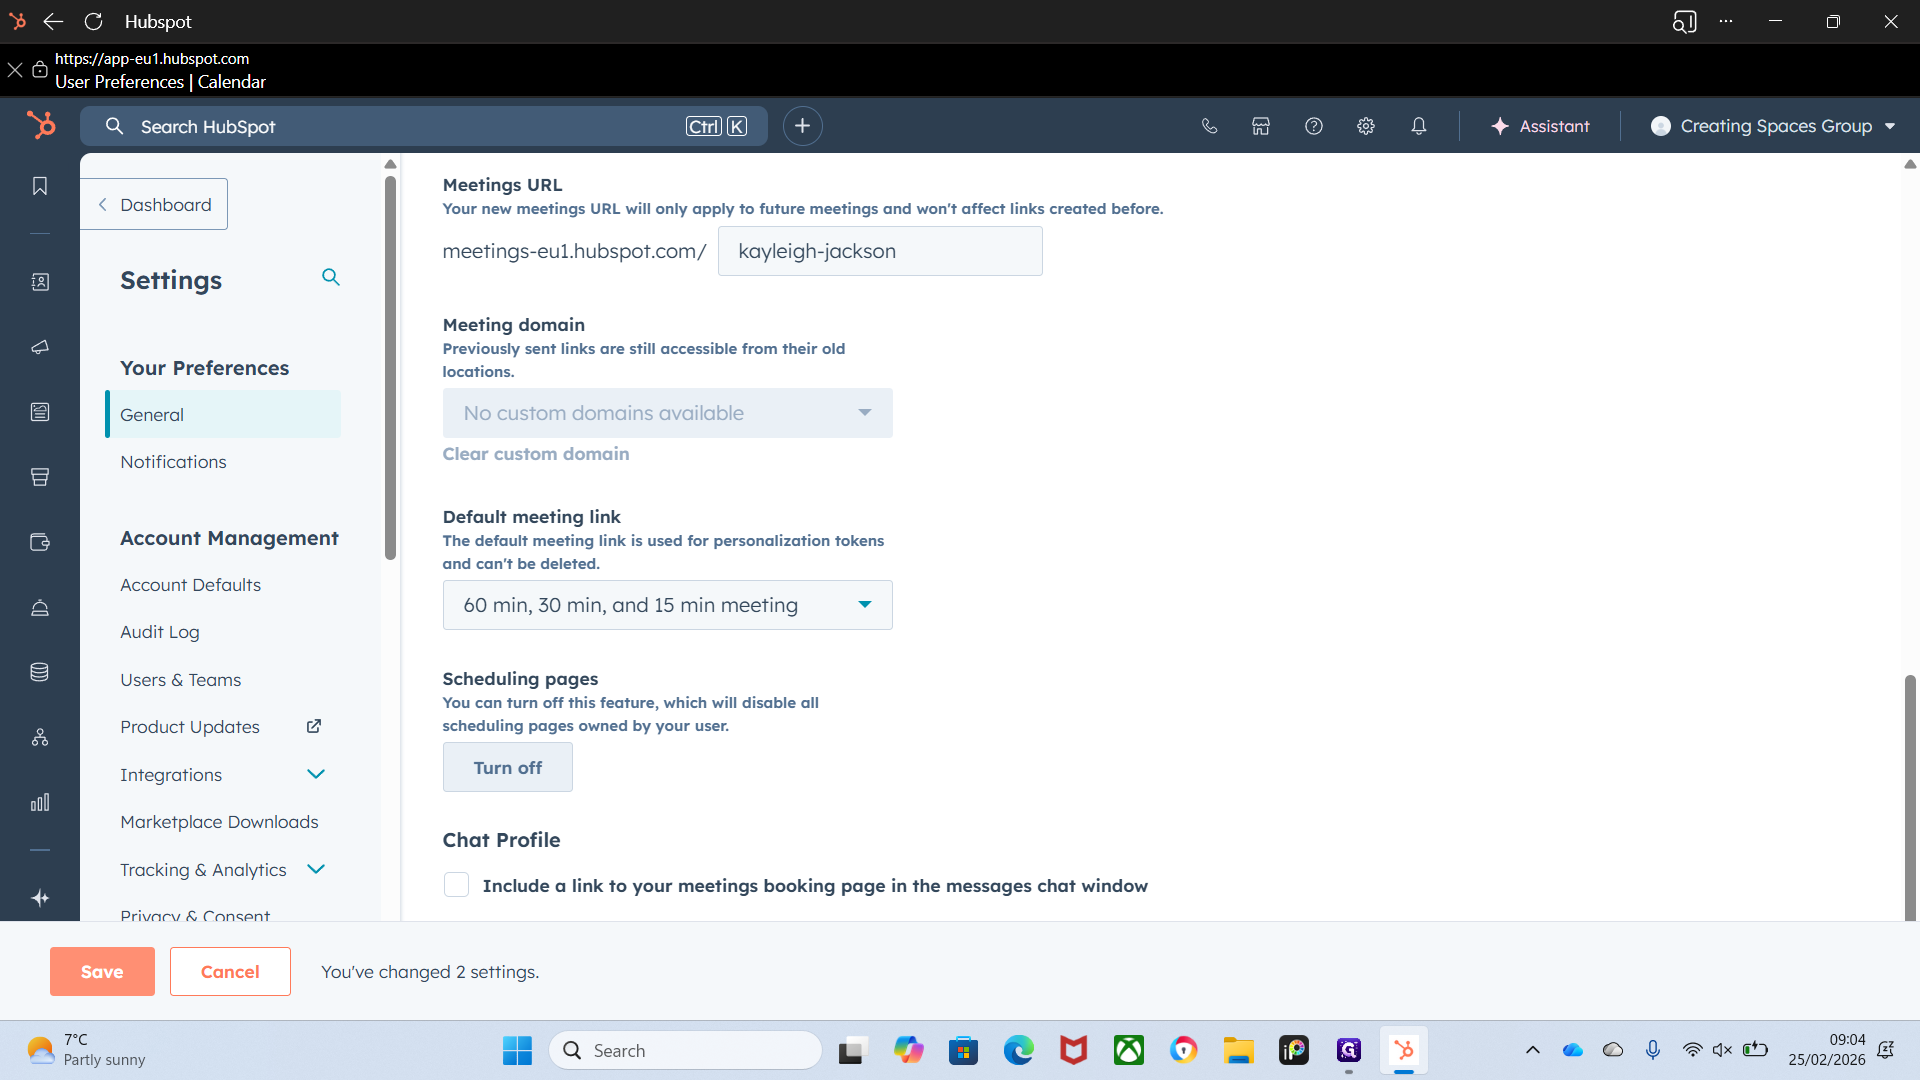Image resolution: width=1920 pixels, height=1080 pixels.
Task: Open the Notifications bell in top bar
Action: (x=1419, y=126)
